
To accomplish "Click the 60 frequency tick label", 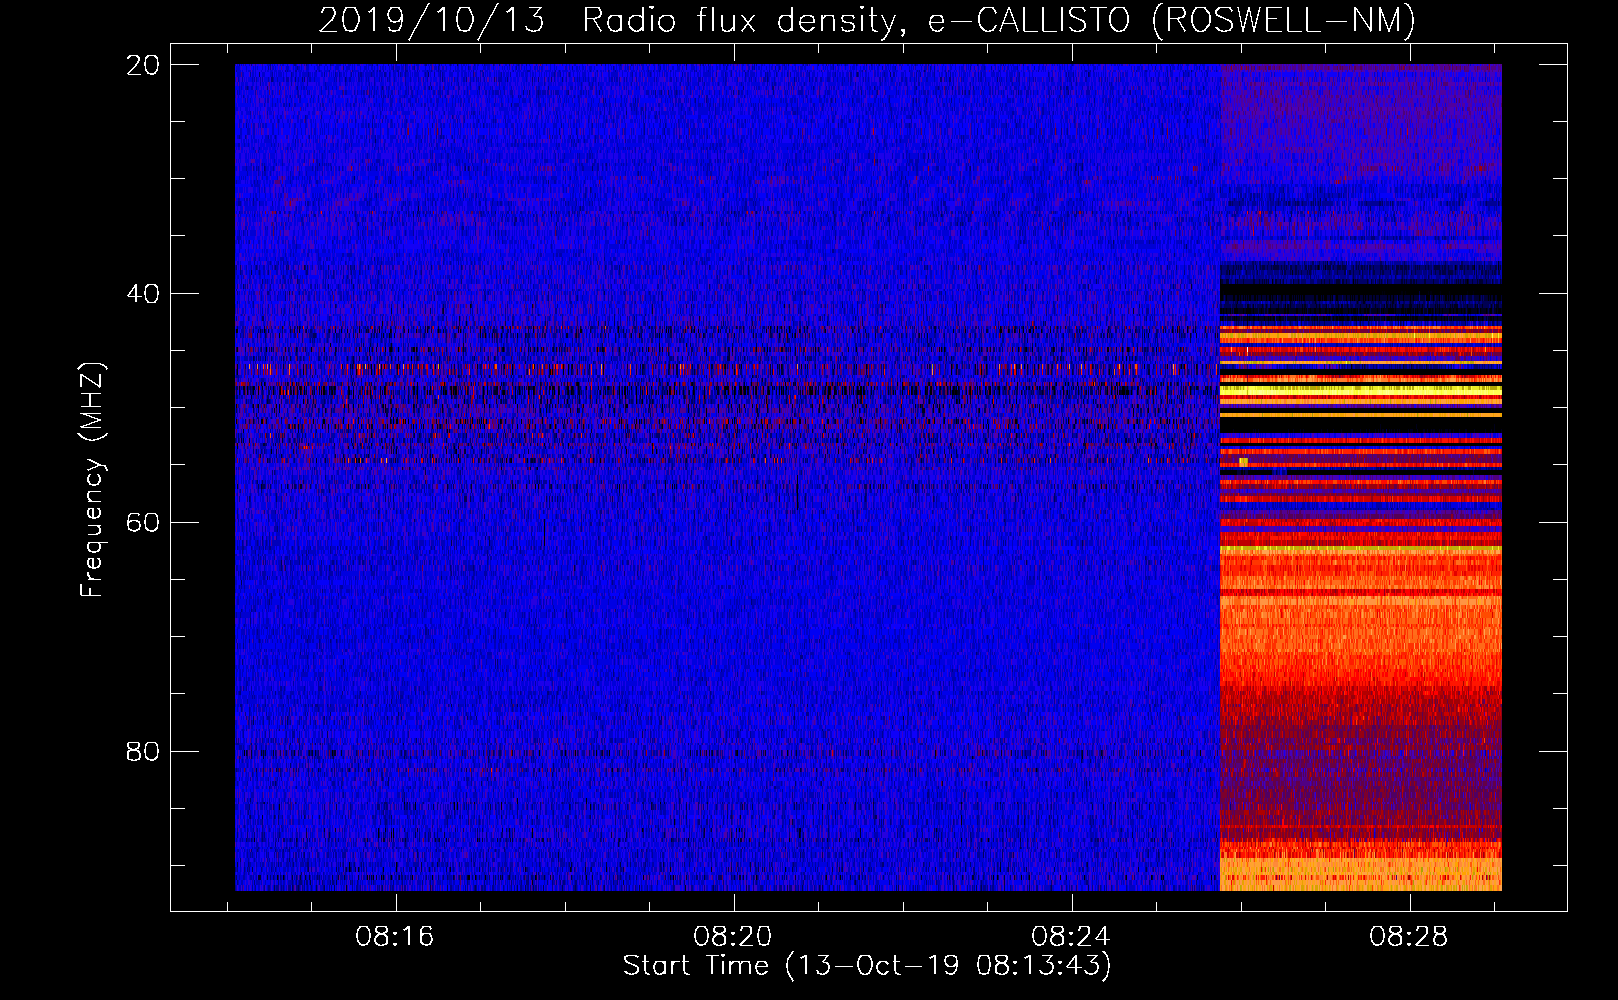I will coord(143,522).
